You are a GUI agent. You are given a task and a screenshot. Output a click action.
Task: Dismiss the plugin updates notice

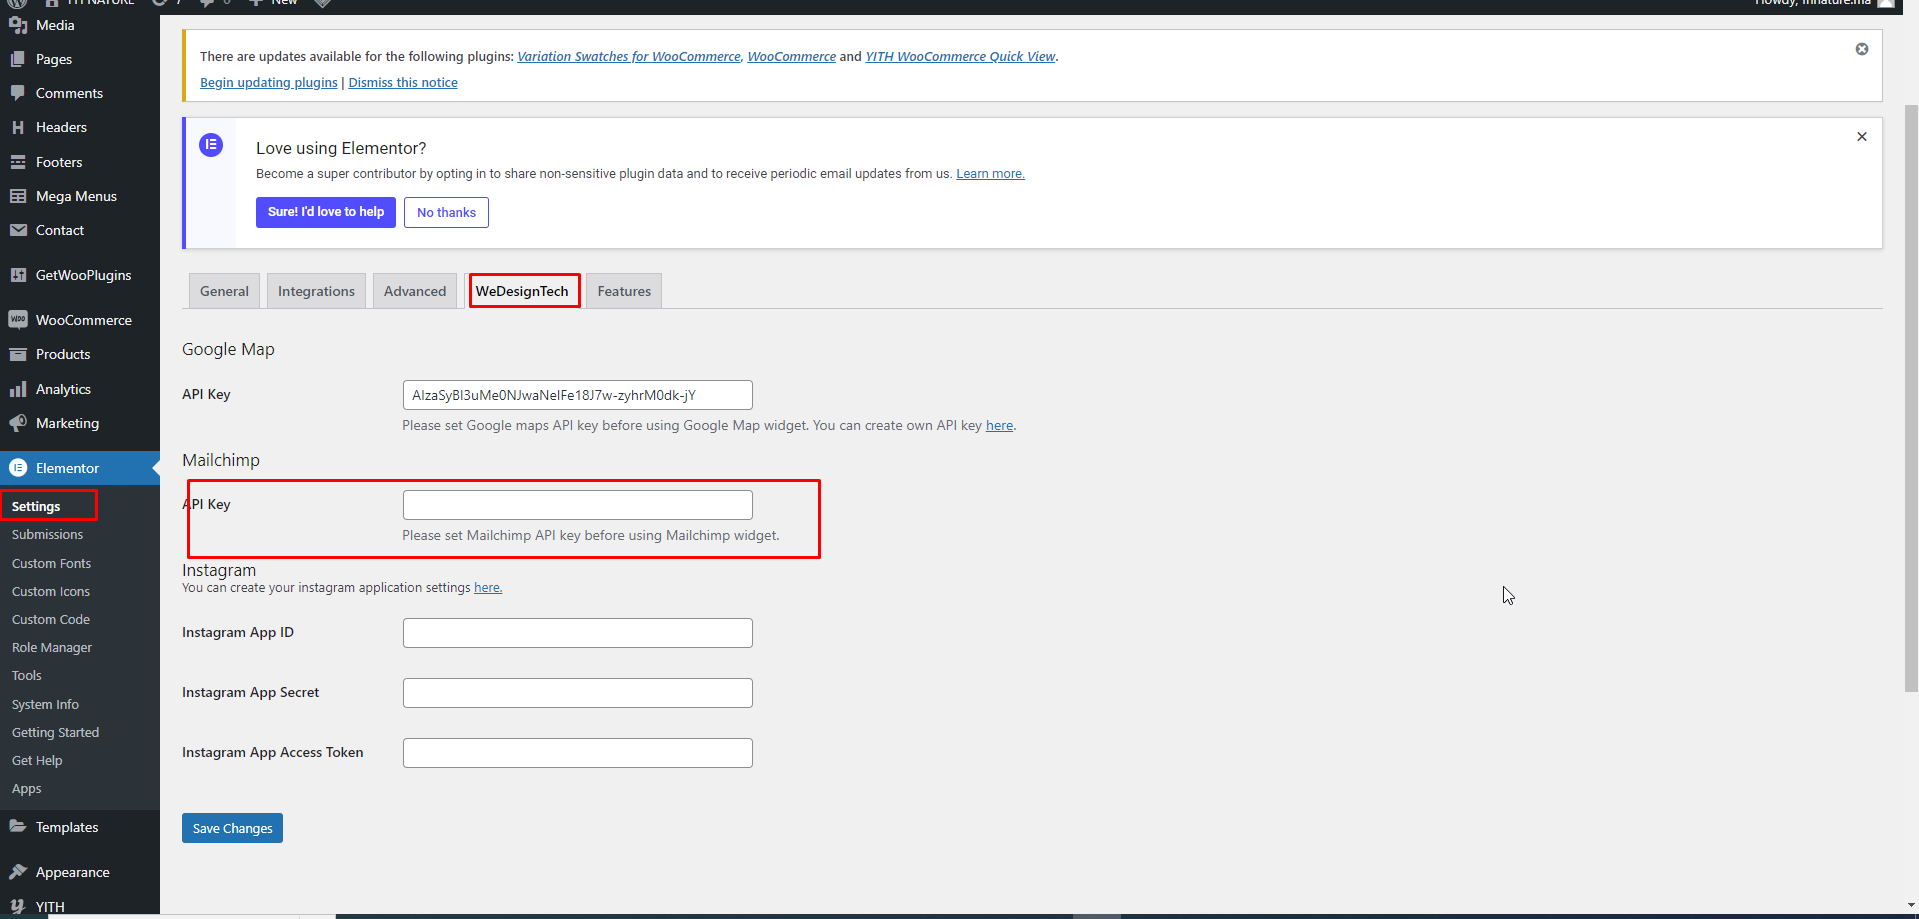pos(1862,49)
